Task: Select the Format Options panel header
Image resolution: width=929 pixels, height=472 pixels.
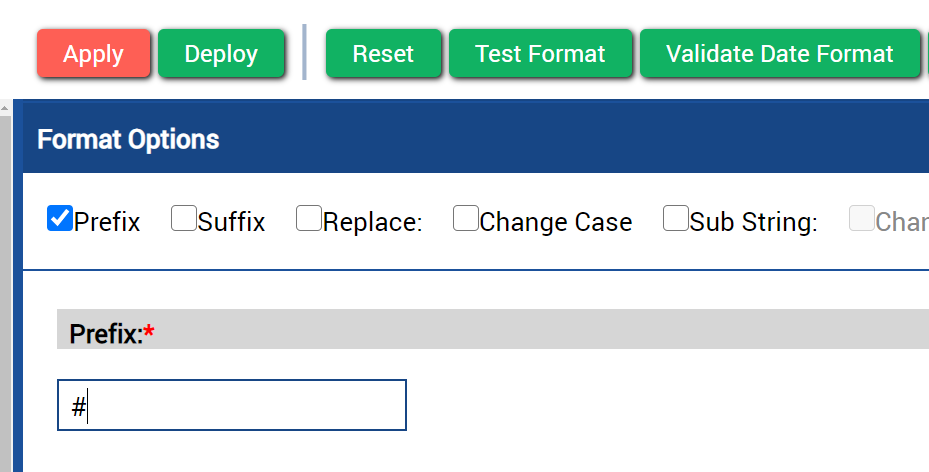Action: pos(476,140)
